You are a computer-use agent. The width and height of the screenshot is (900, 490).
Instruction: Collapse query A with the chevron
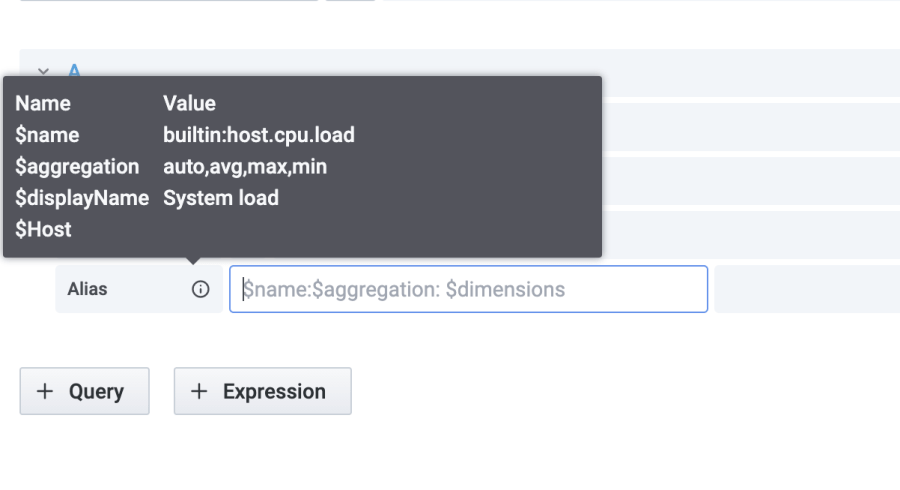tap(43, 70)
